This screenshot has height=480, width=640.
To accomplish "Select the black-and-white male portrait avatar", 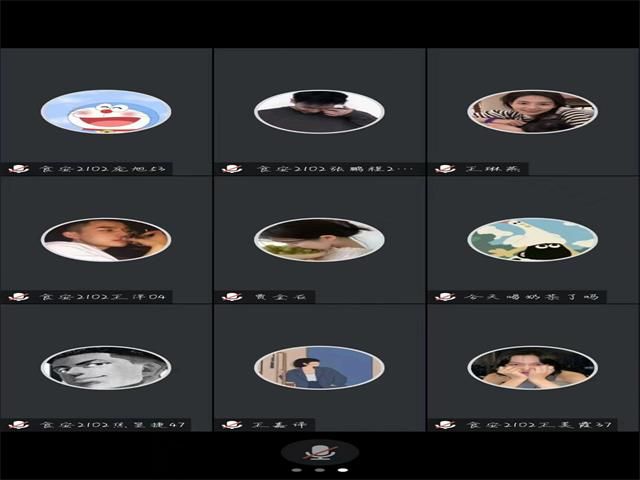I will click(106, 368).
